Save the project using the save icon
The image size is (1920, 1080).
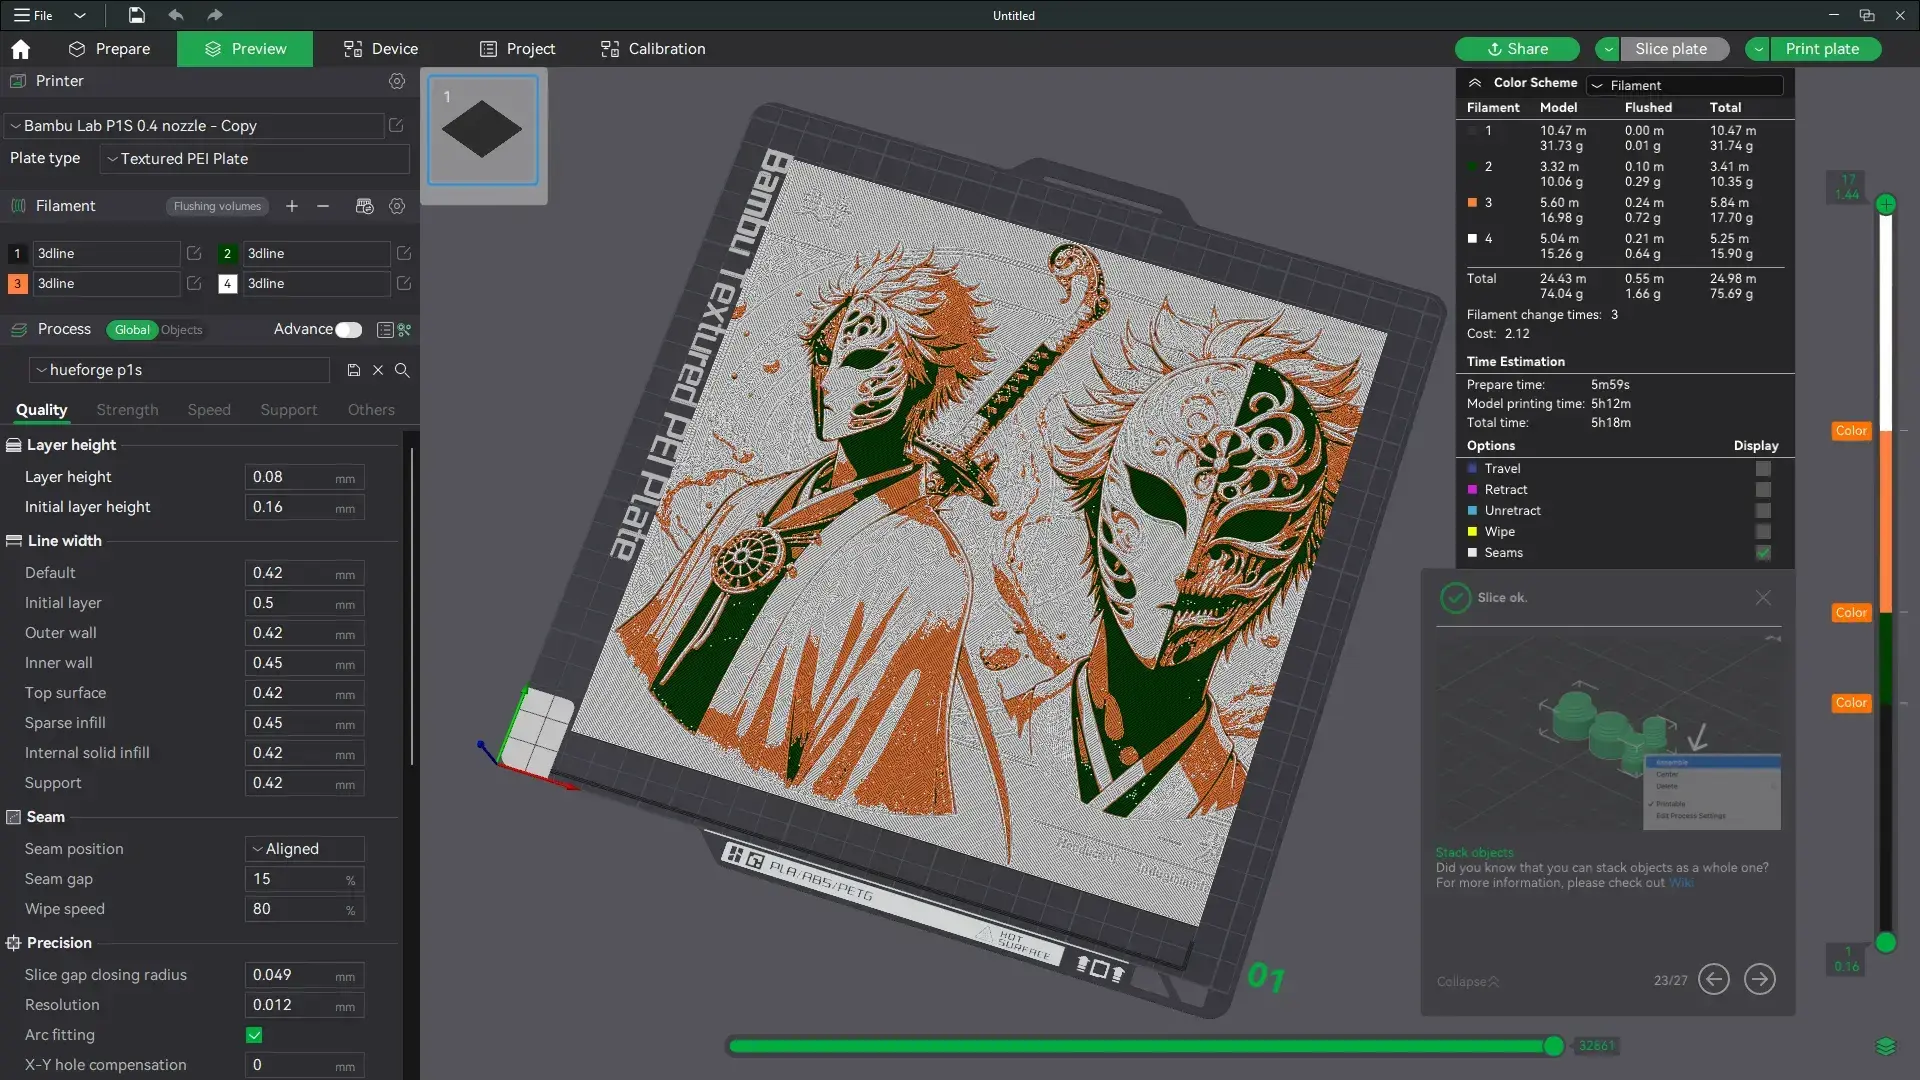click(136, 15)
